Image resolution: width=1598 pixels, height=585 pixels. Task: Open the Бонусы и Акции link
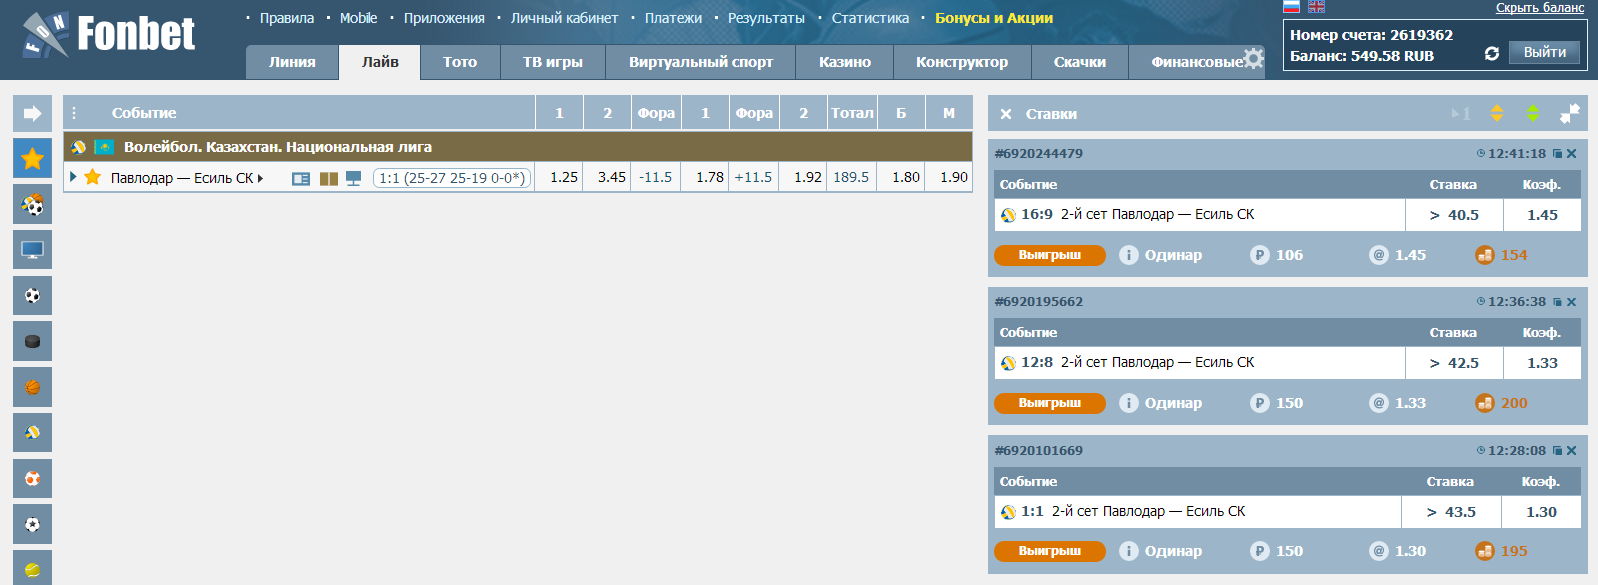click(x=994, y=18)
